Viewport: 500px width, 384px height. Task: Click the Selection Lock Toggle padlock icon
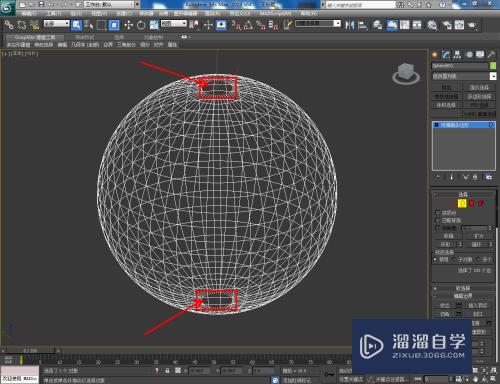pyautogui.click(x=167, y=371)
